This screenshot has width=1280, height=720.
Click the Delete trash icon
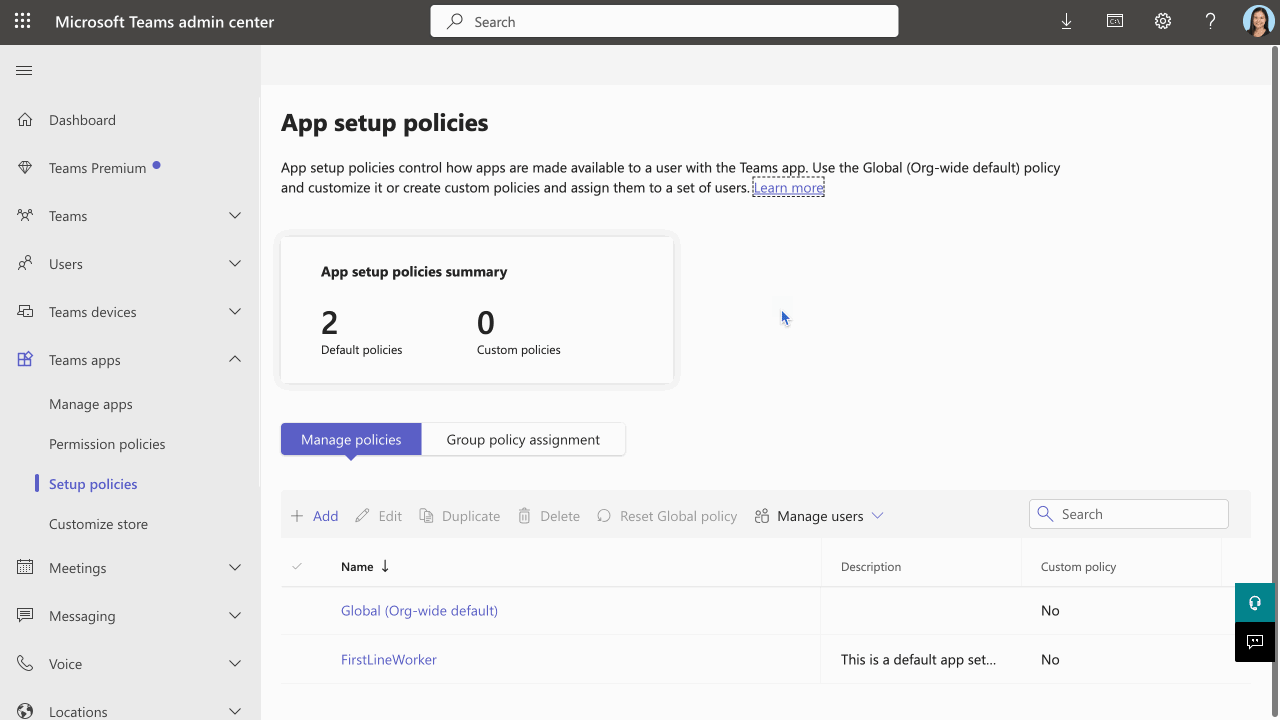coord(524,516)
